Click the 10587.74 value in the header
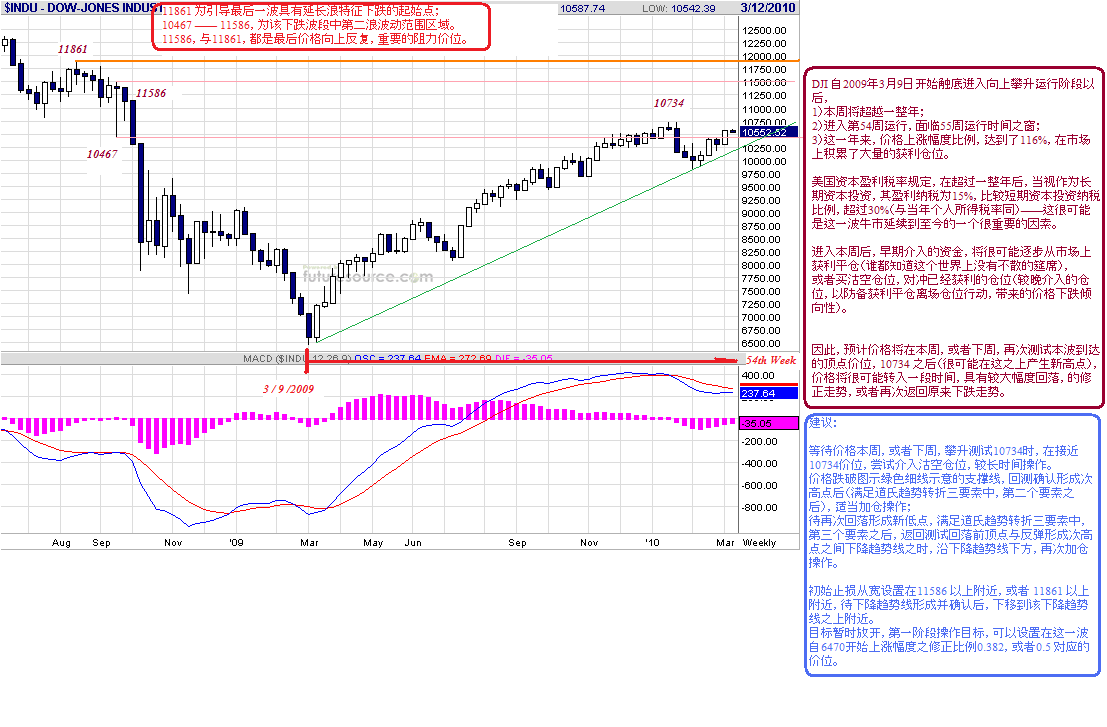 [x=582, y=8]
